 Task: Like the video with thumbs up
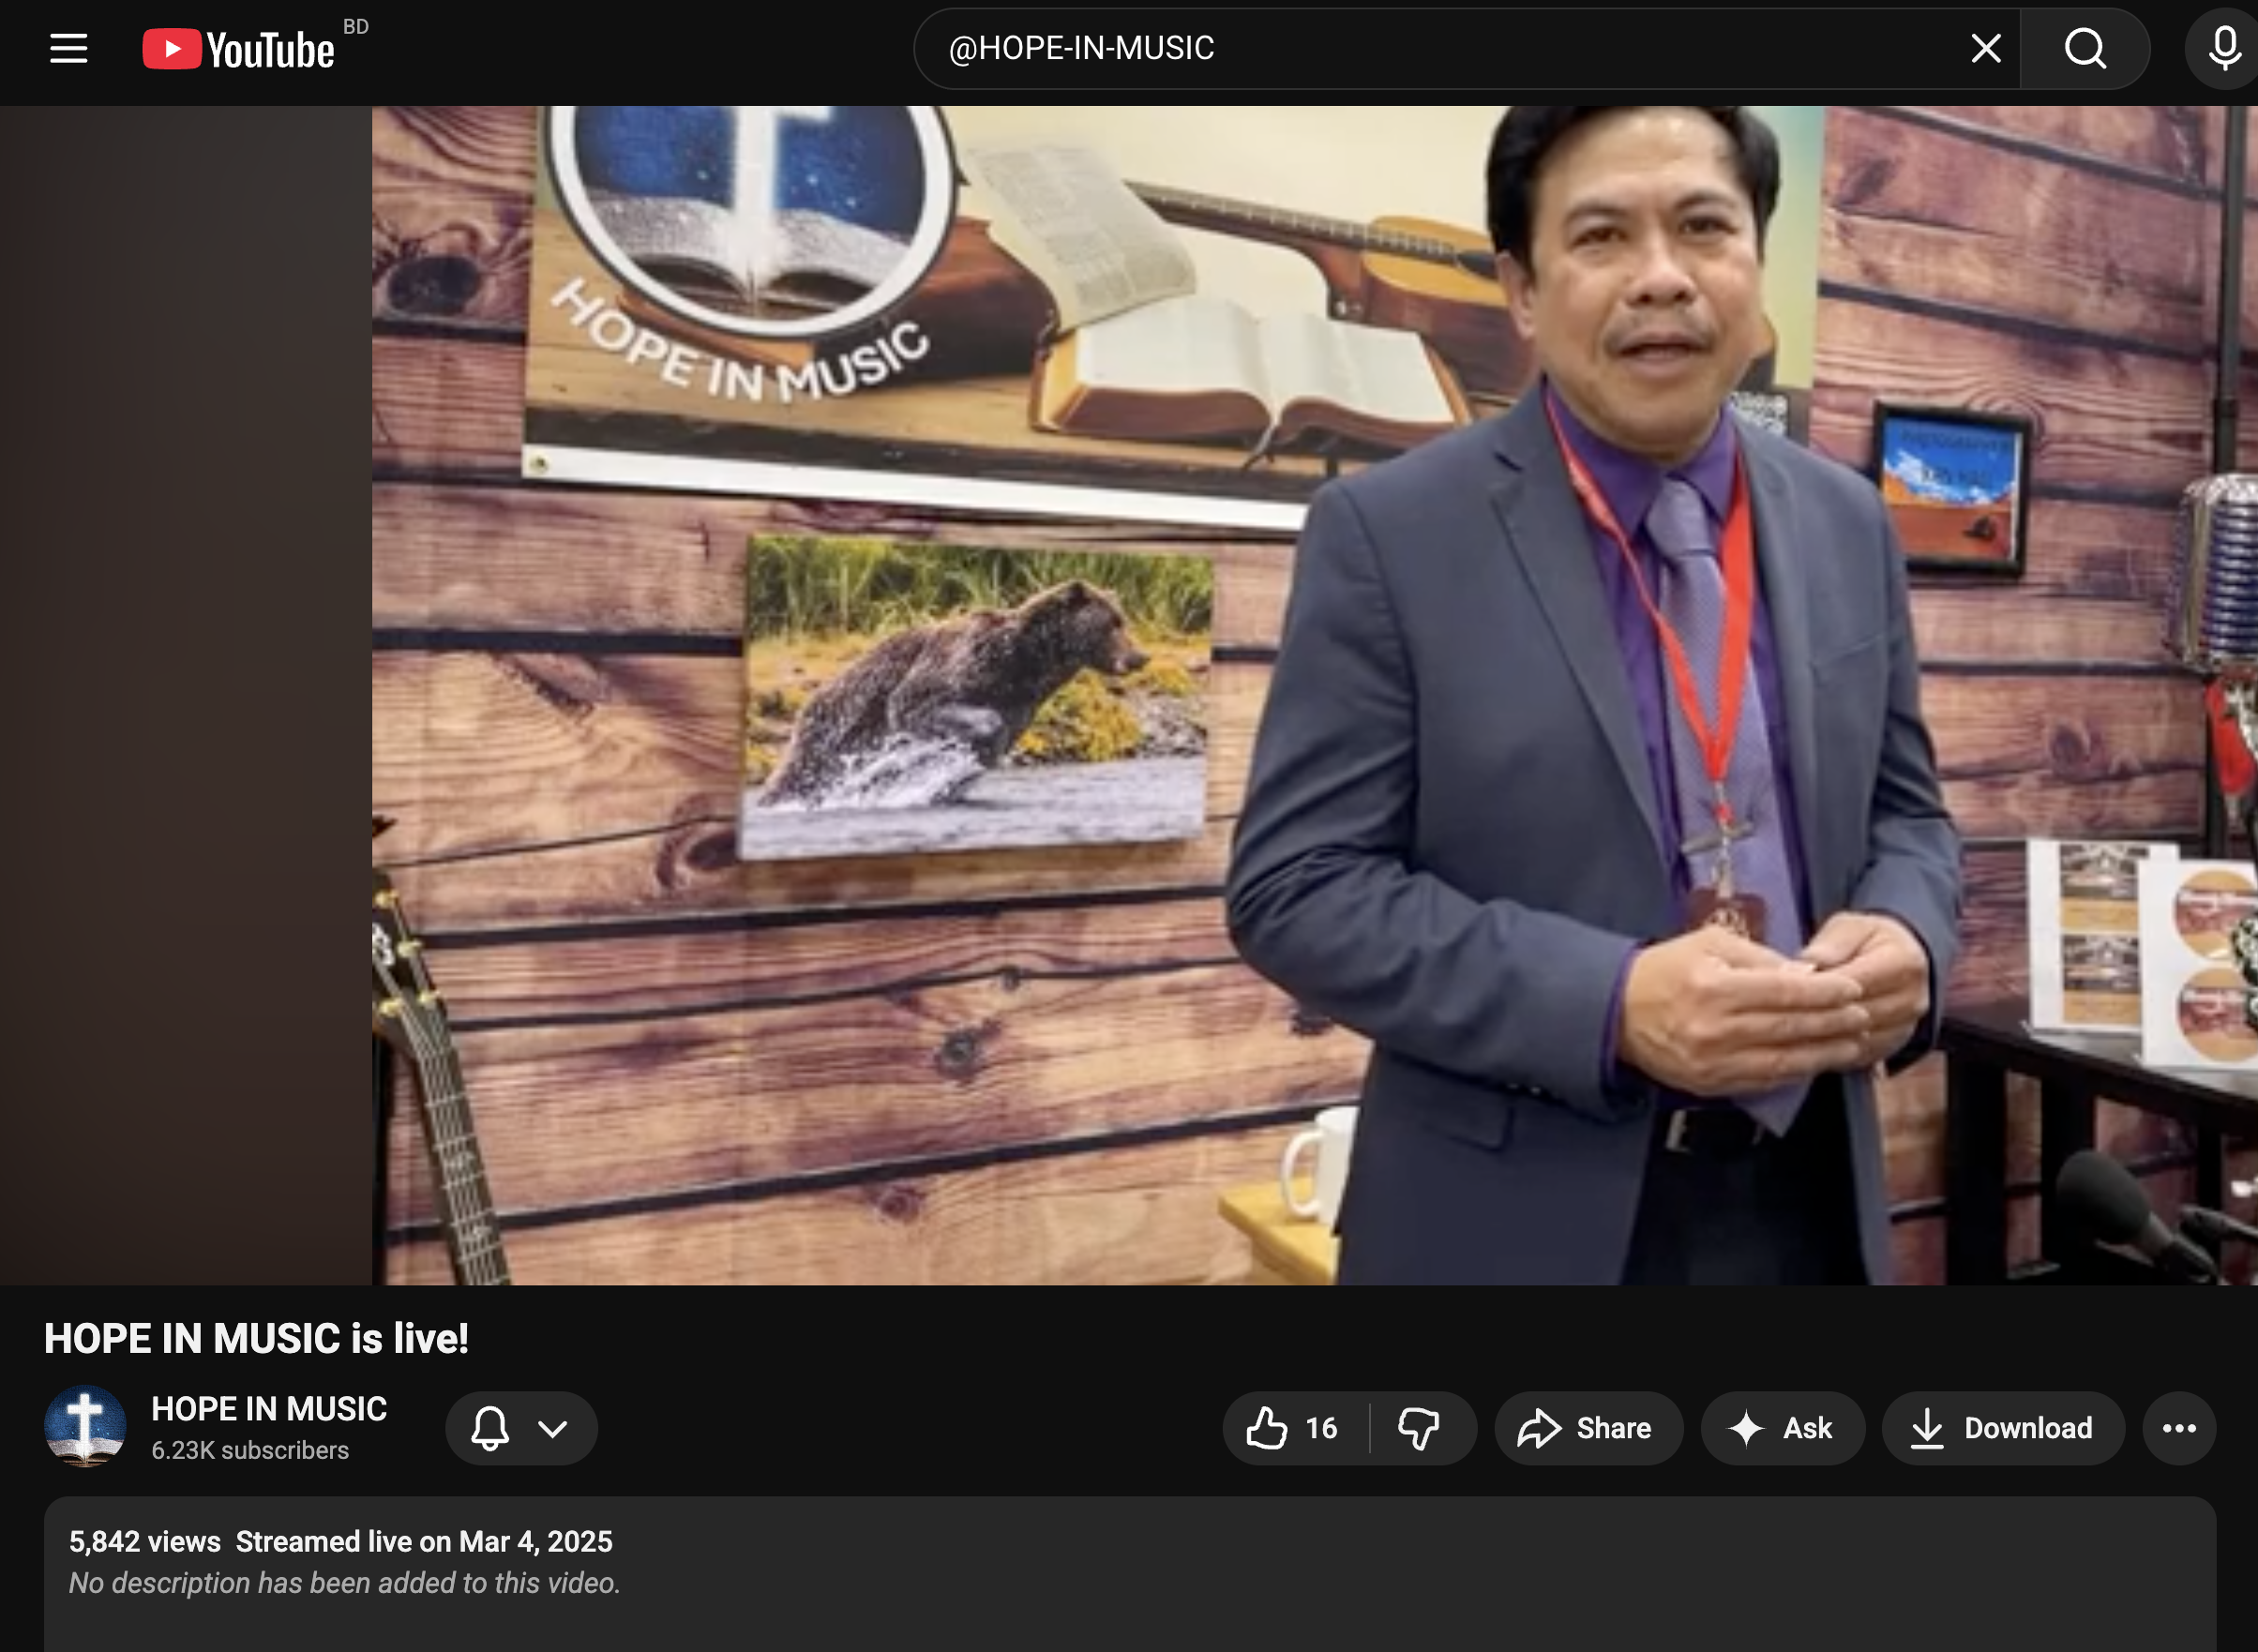coord(1295,1428)
